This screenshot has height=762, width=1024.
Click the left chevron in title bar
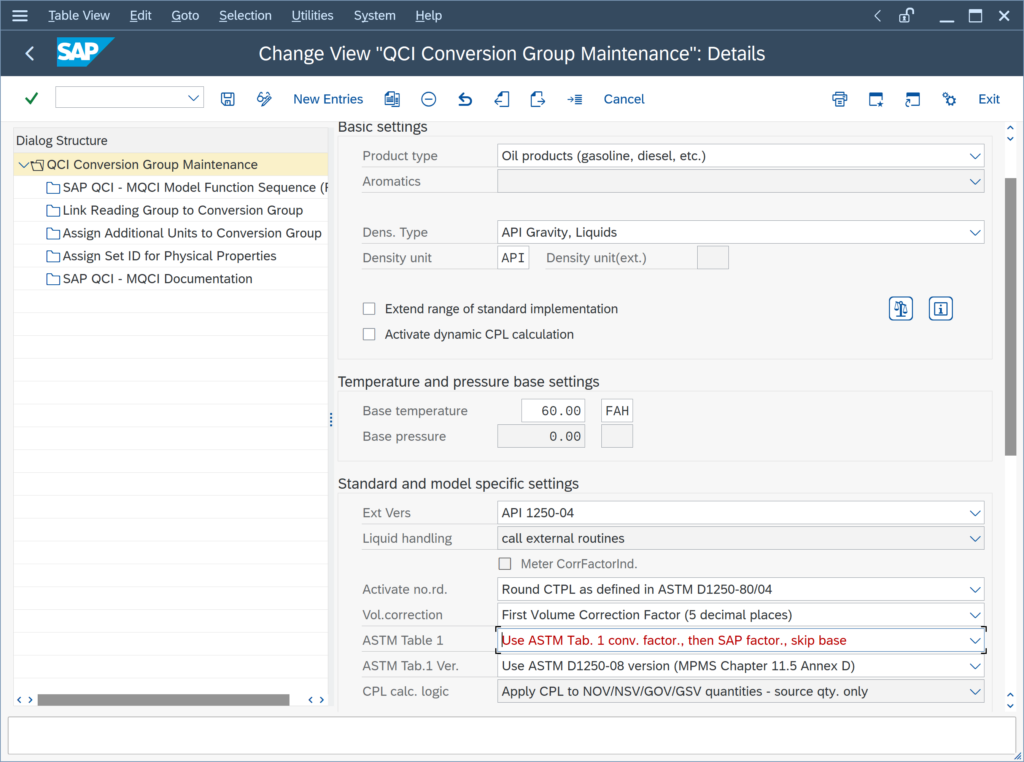[877, 16]
